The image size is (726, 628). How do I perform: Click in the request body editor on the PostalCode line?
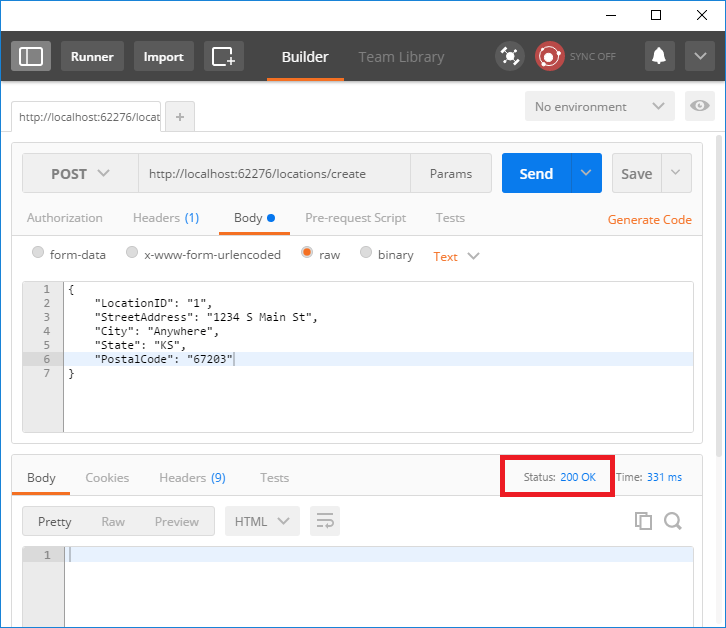pyautogui.click(x=378, y=359)
